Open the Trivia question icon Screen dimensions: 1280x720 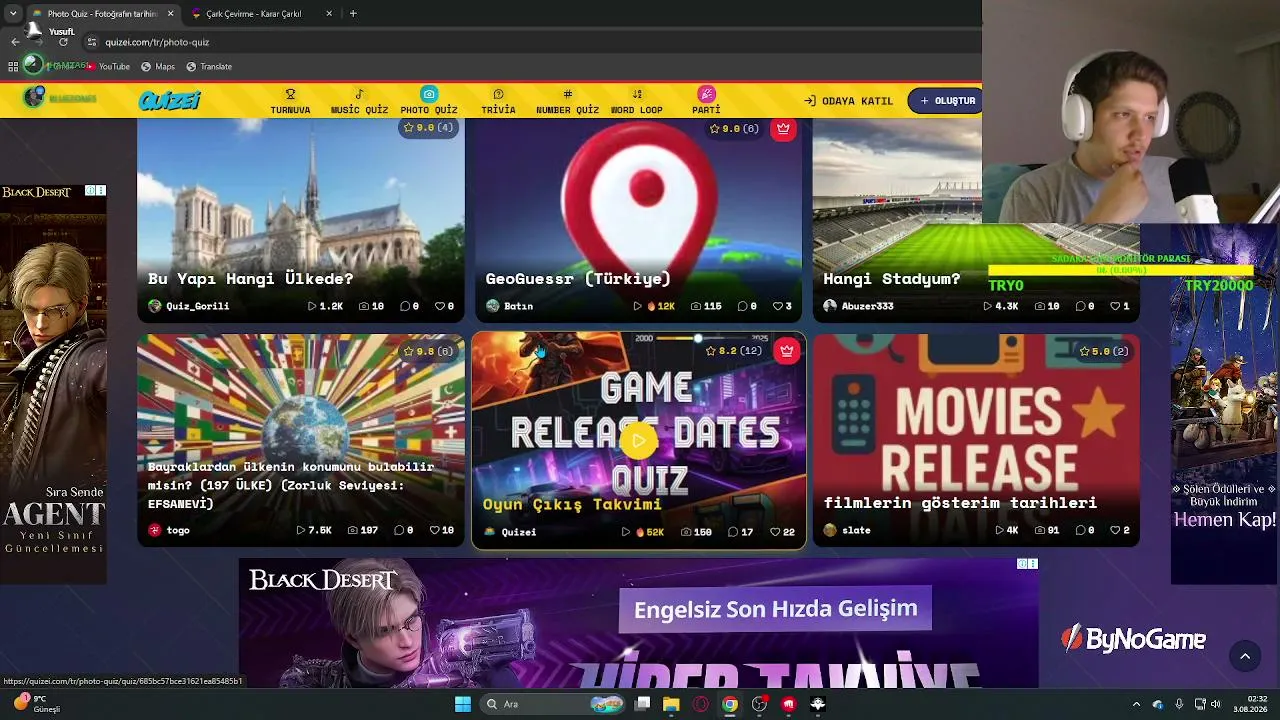point(498,95)
